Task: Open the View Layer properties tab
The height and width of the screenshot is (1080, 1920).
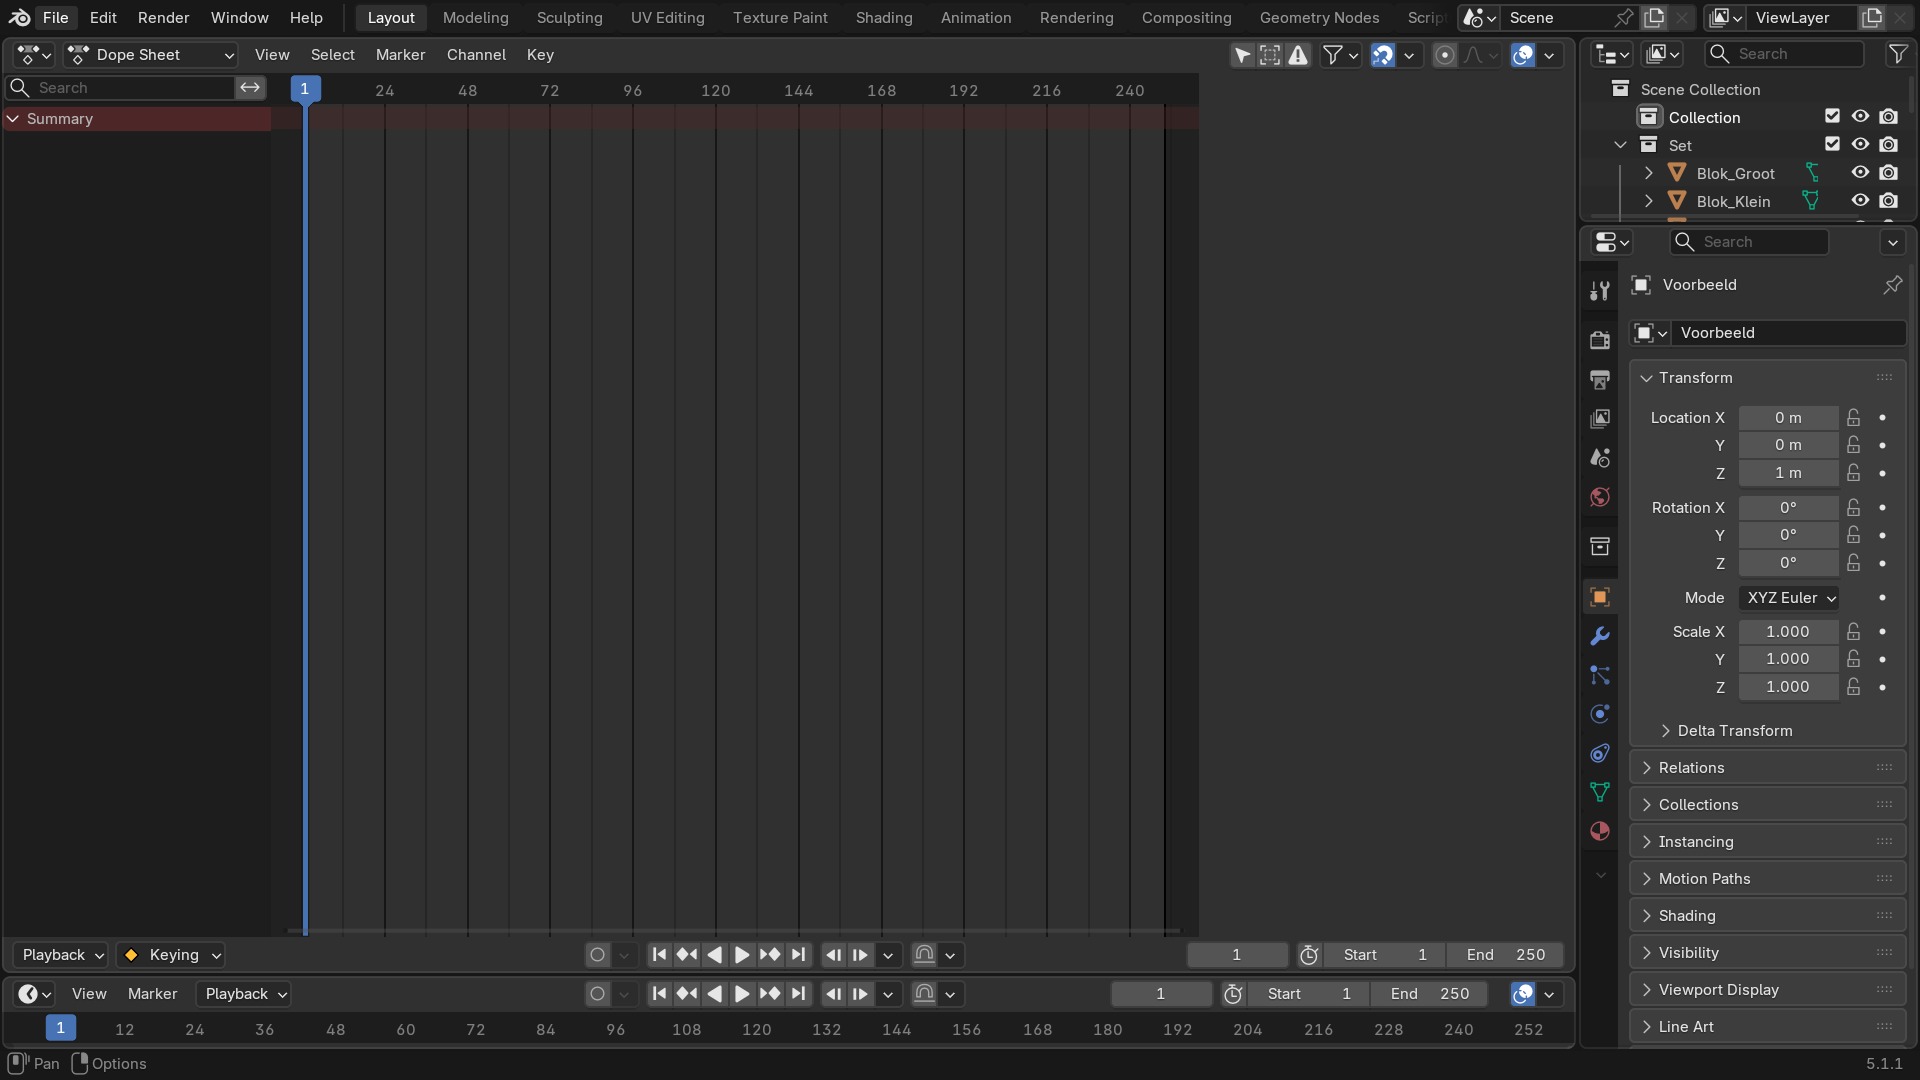Action: click(x=1600, y=418)
